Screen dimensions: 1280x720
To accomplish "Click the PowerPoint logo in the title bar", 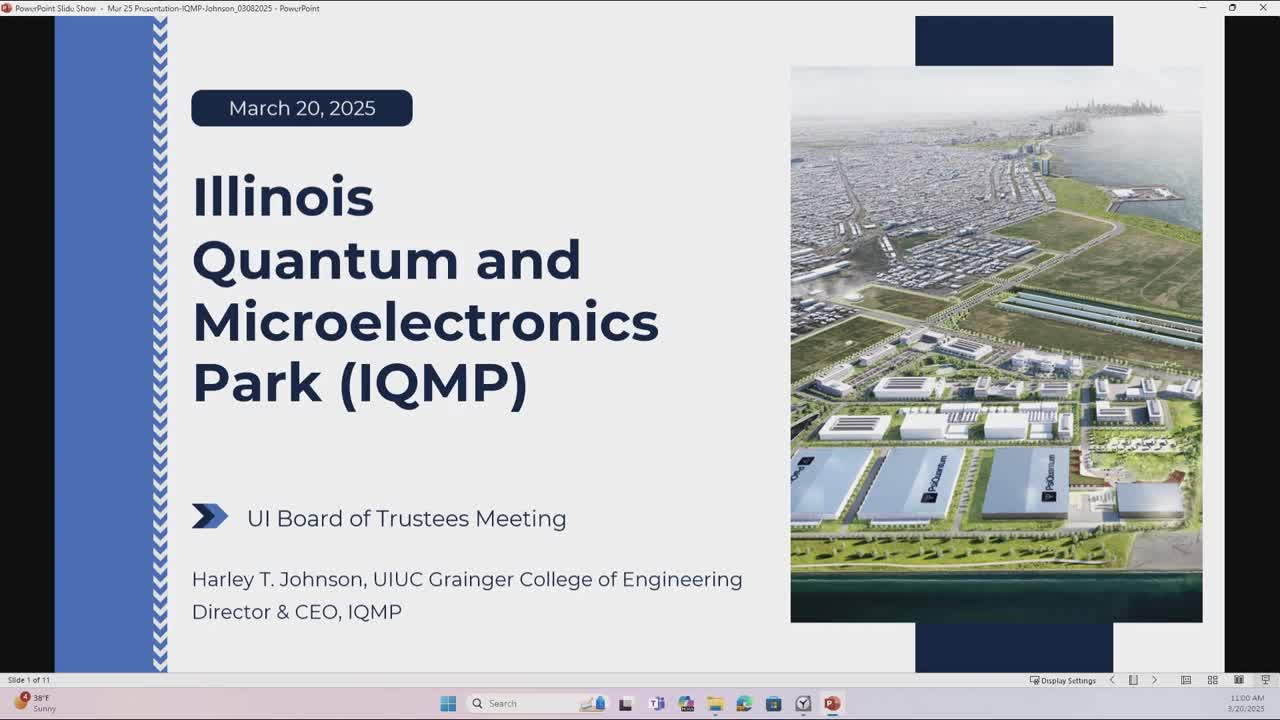I will click(7, 8).
